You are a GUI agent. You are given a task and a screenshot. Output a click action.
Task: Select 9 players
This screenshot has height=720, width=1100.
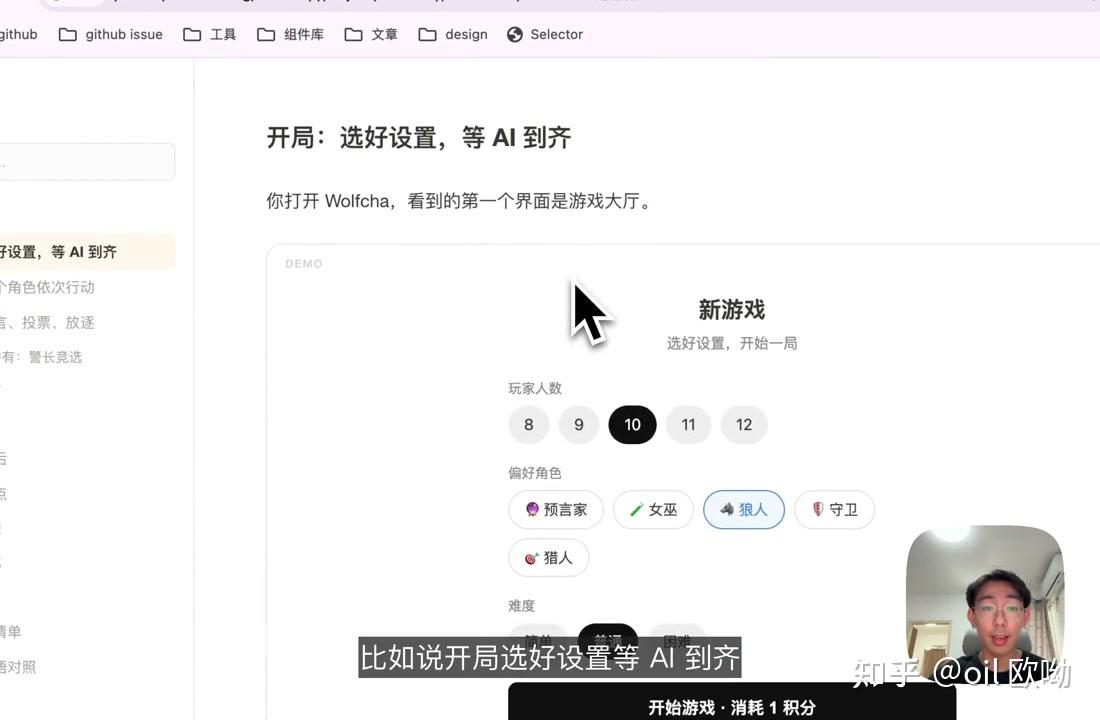(x=579, y=425)
